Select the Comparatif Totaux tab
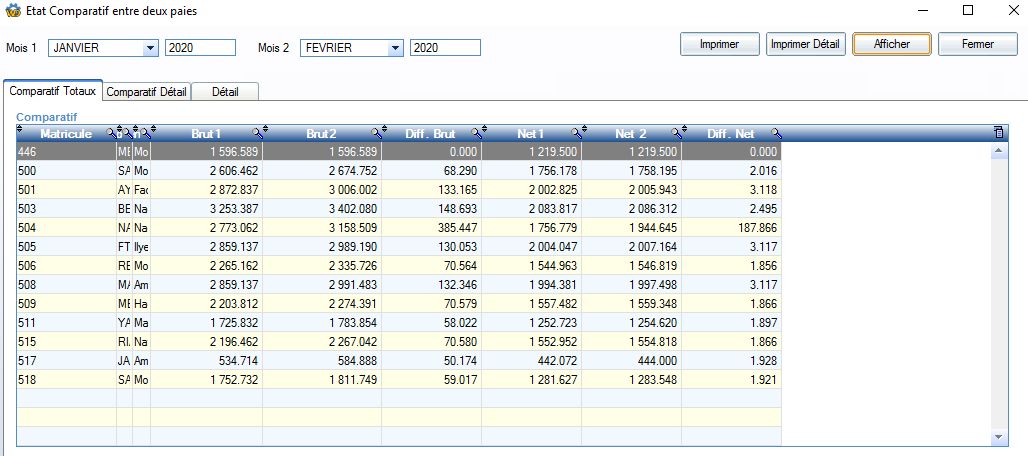1028x456 pixels. click(53, 91)
